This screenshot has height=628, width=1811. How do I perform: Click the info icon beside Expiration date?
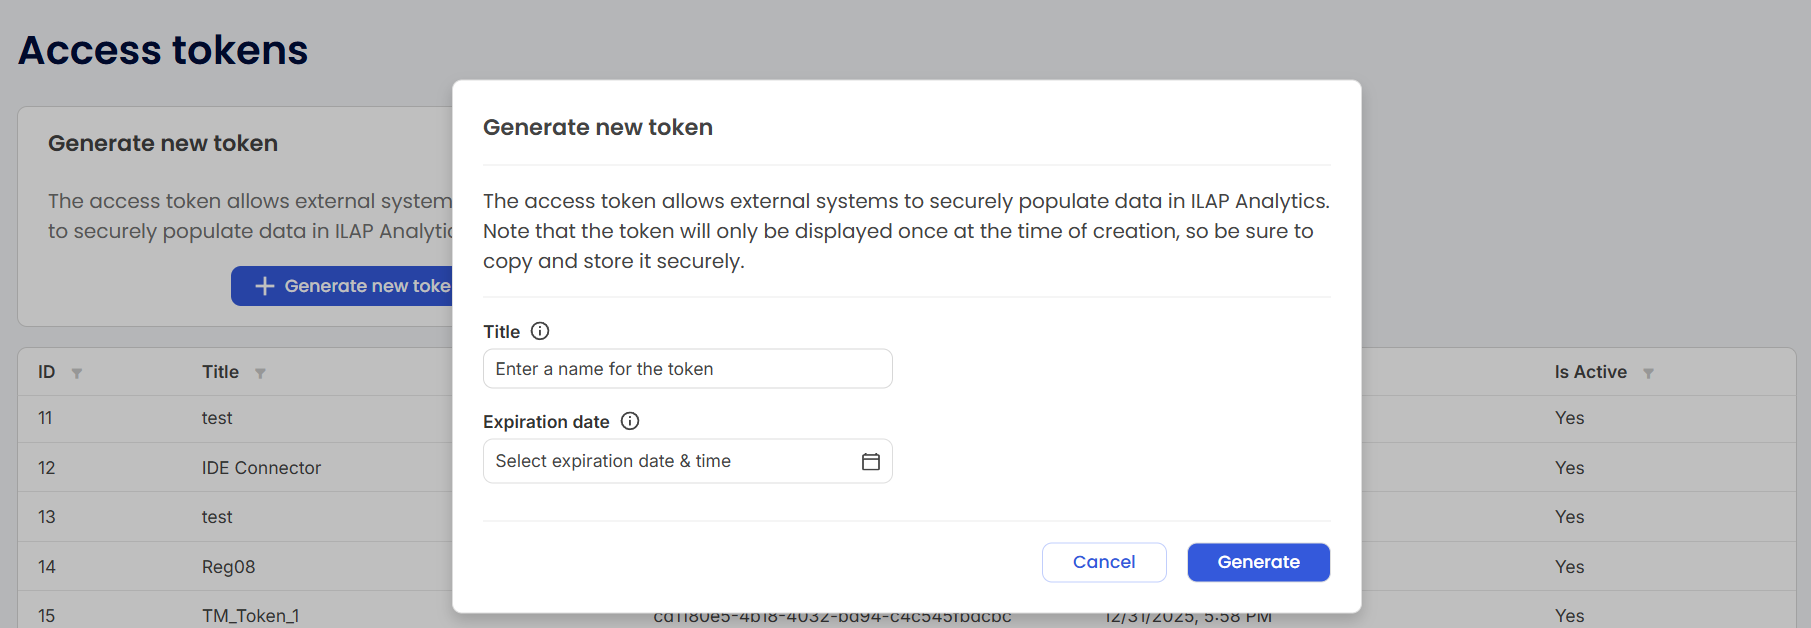(x=630, y=421)
